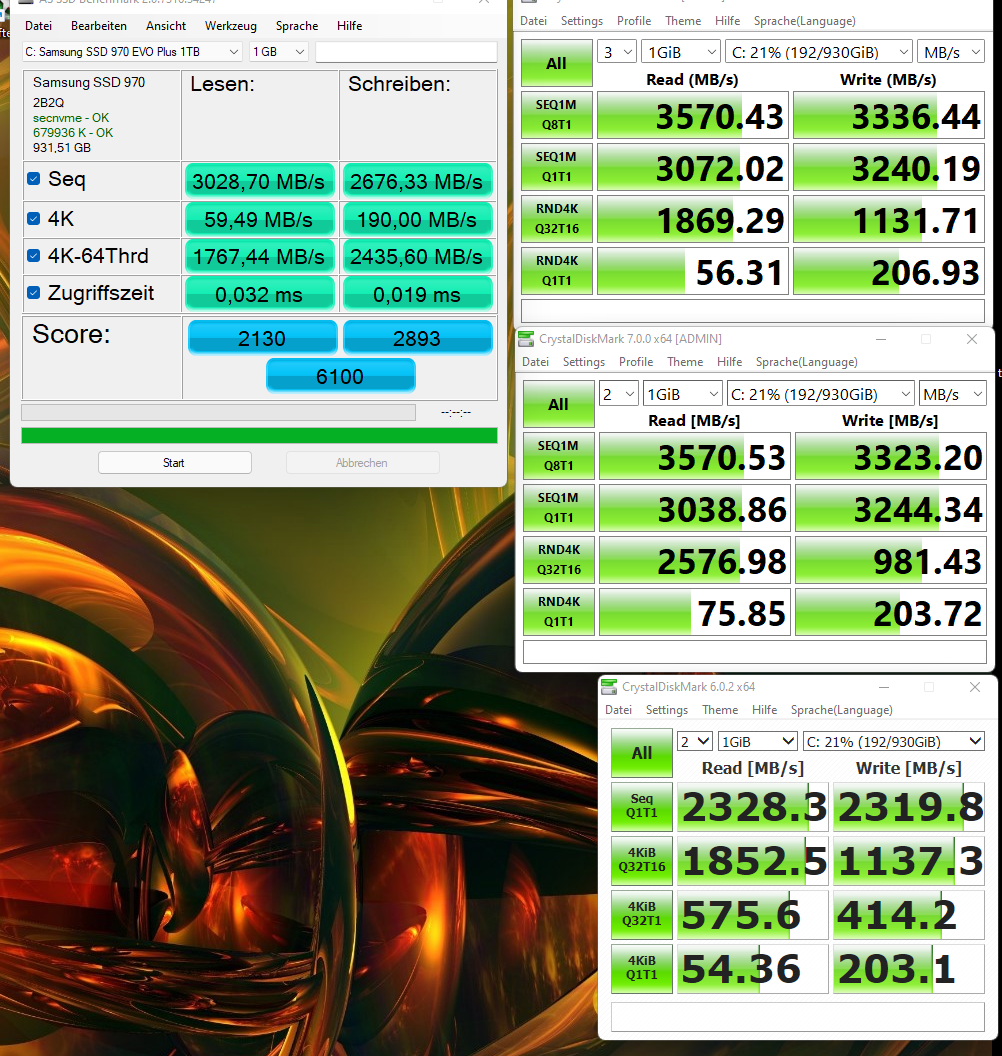The height and width of the screenshot is (1056, 1002).
Task: Open the drive C: dropdown in CrystalDiskMark 7.0.0
Action: click(821, 394)
